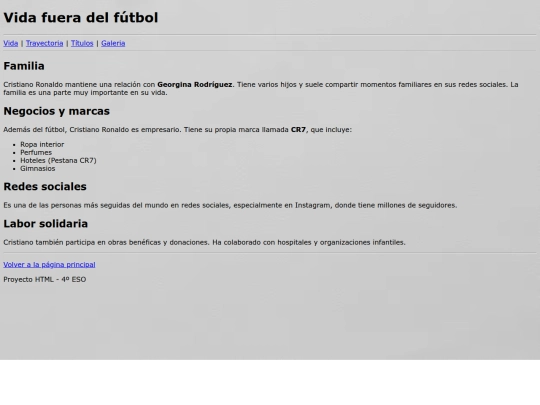
Task: Click the 'Proyecto HTML - 4º ESO' footer text
Action: [x=45, y=279]
